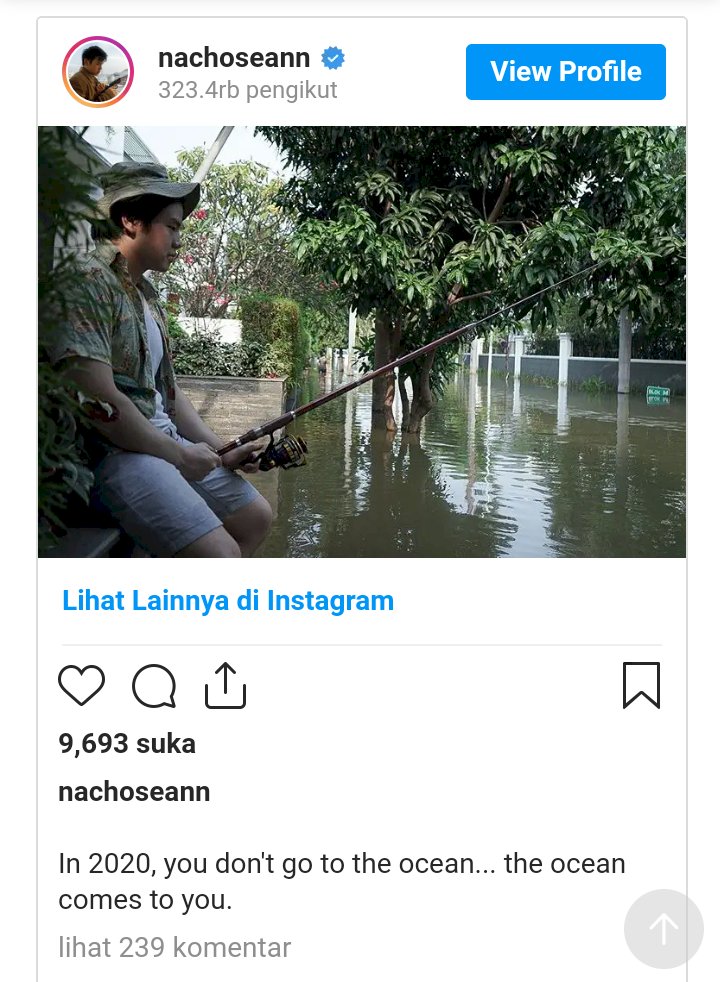Click the View Profile button
Image resolution: width=720 pixels, height=982 pixels.
click(565, 72)
